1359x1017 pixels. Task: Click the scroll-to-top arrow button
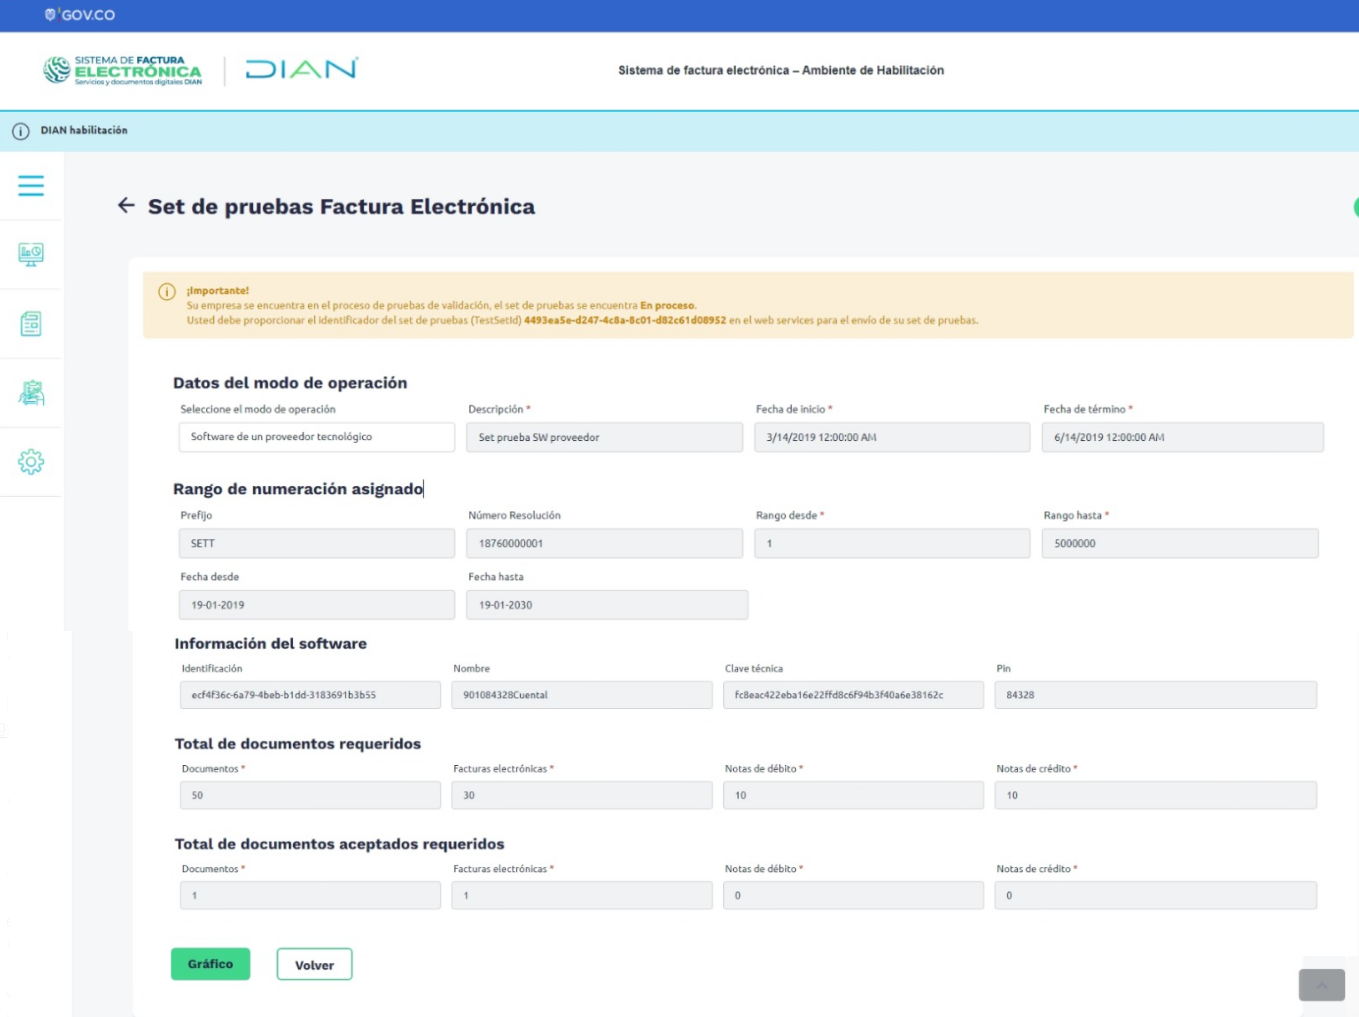tap(1321, 985)
